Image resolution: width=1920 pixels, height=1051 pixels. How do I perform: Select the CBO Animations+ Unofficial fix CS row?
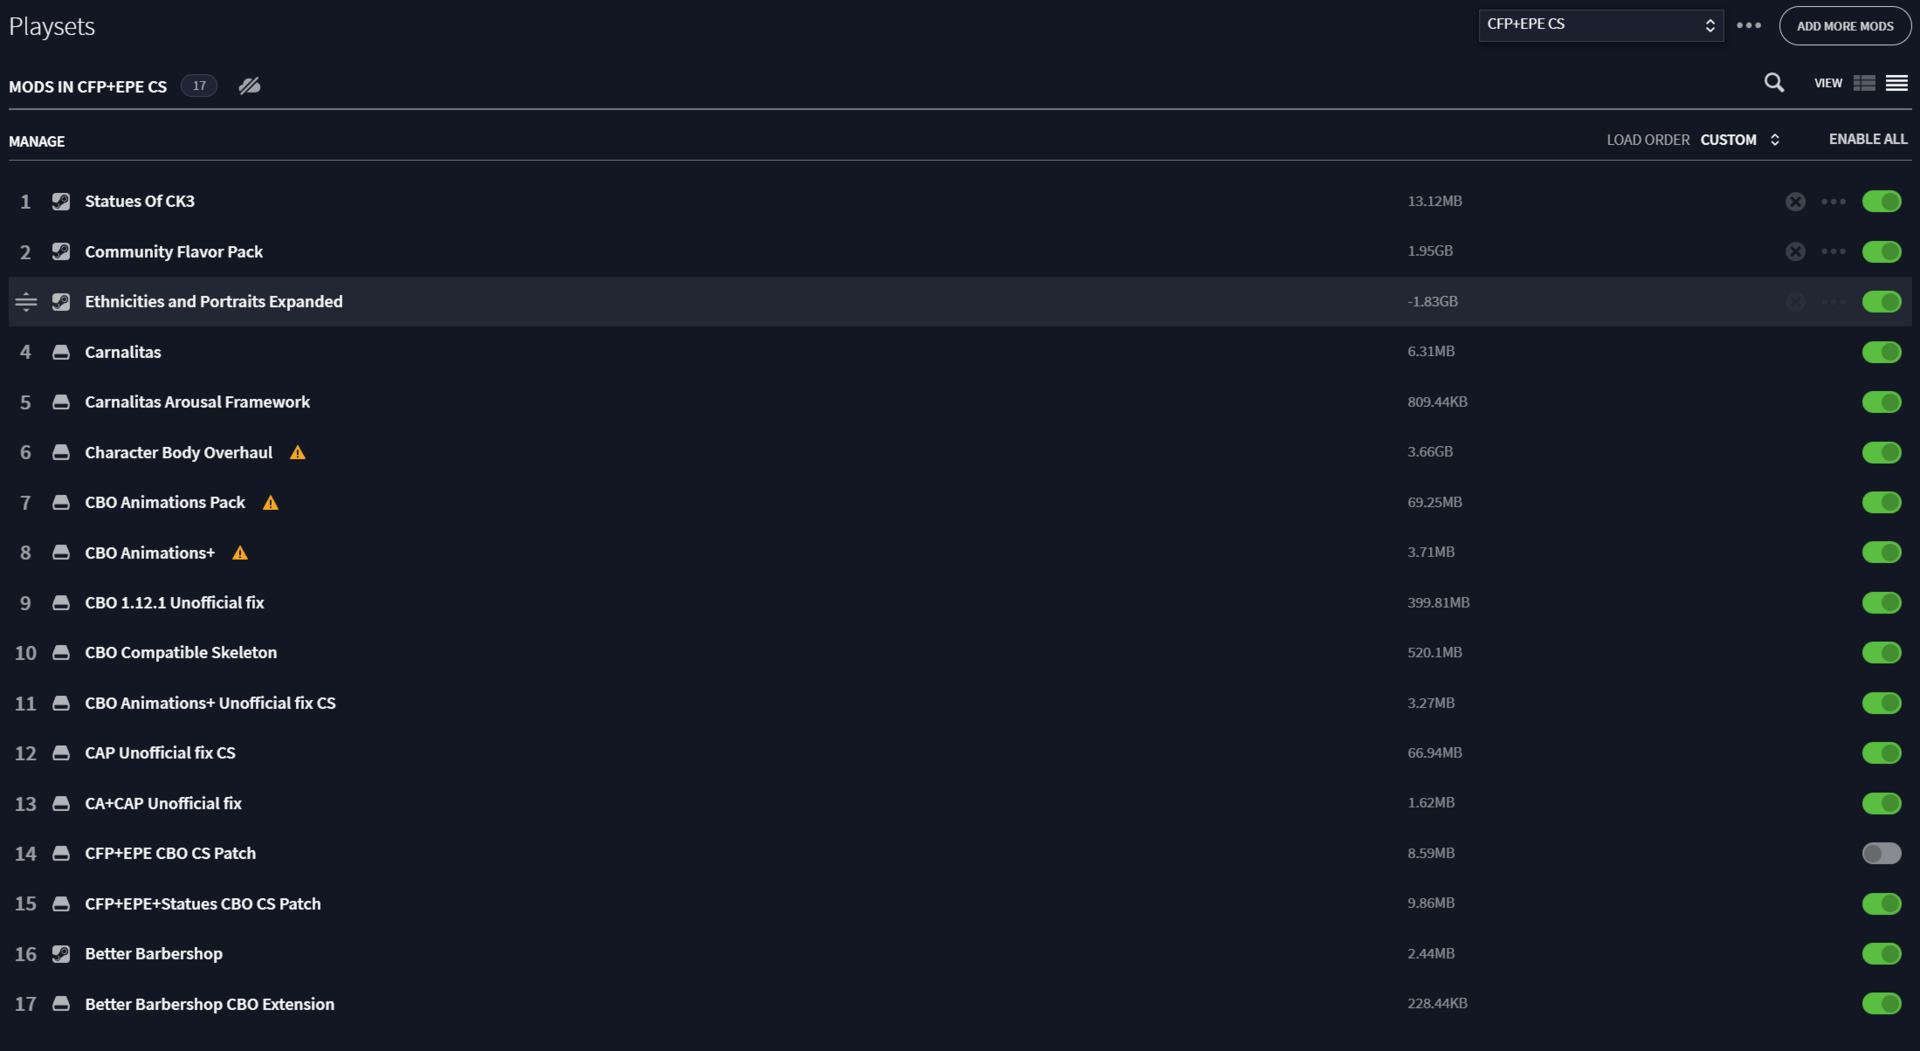pyautogui.click(x=960, y=703)
